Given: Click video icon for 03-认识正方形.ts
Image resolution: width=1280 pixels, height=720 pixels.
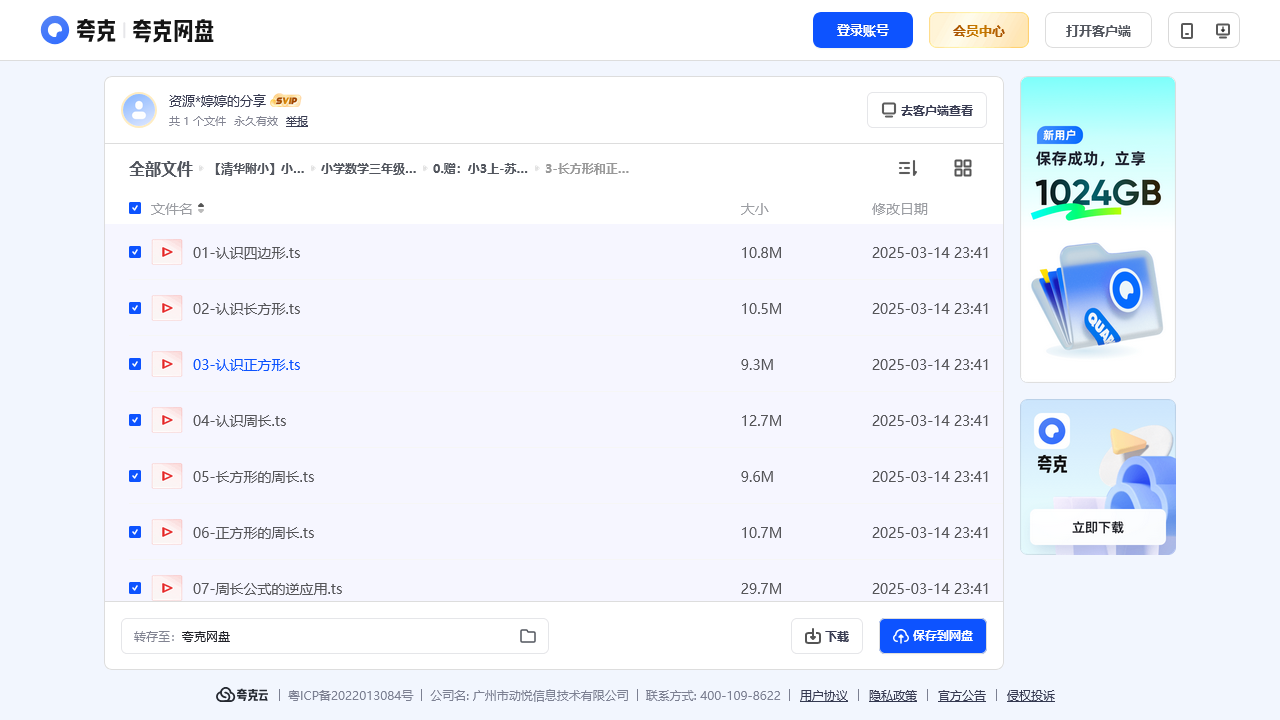Looking at the screenshot, I should (x=167, y=364).
